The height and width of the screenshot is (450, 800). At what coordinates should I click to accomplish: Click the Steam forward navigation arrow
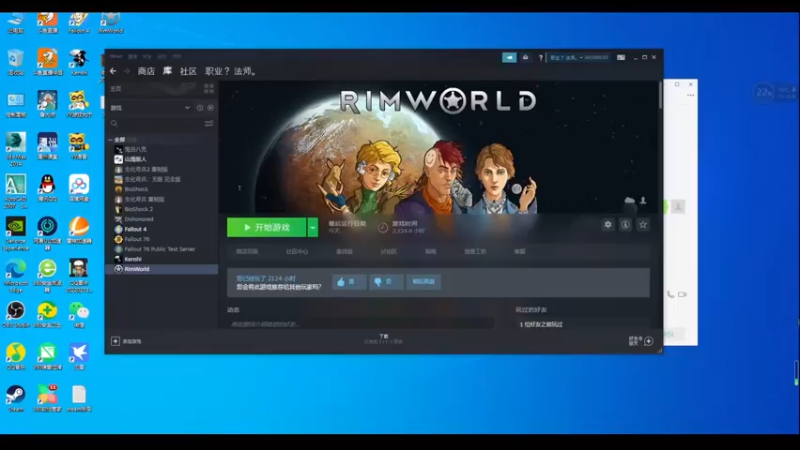(127, 71)
